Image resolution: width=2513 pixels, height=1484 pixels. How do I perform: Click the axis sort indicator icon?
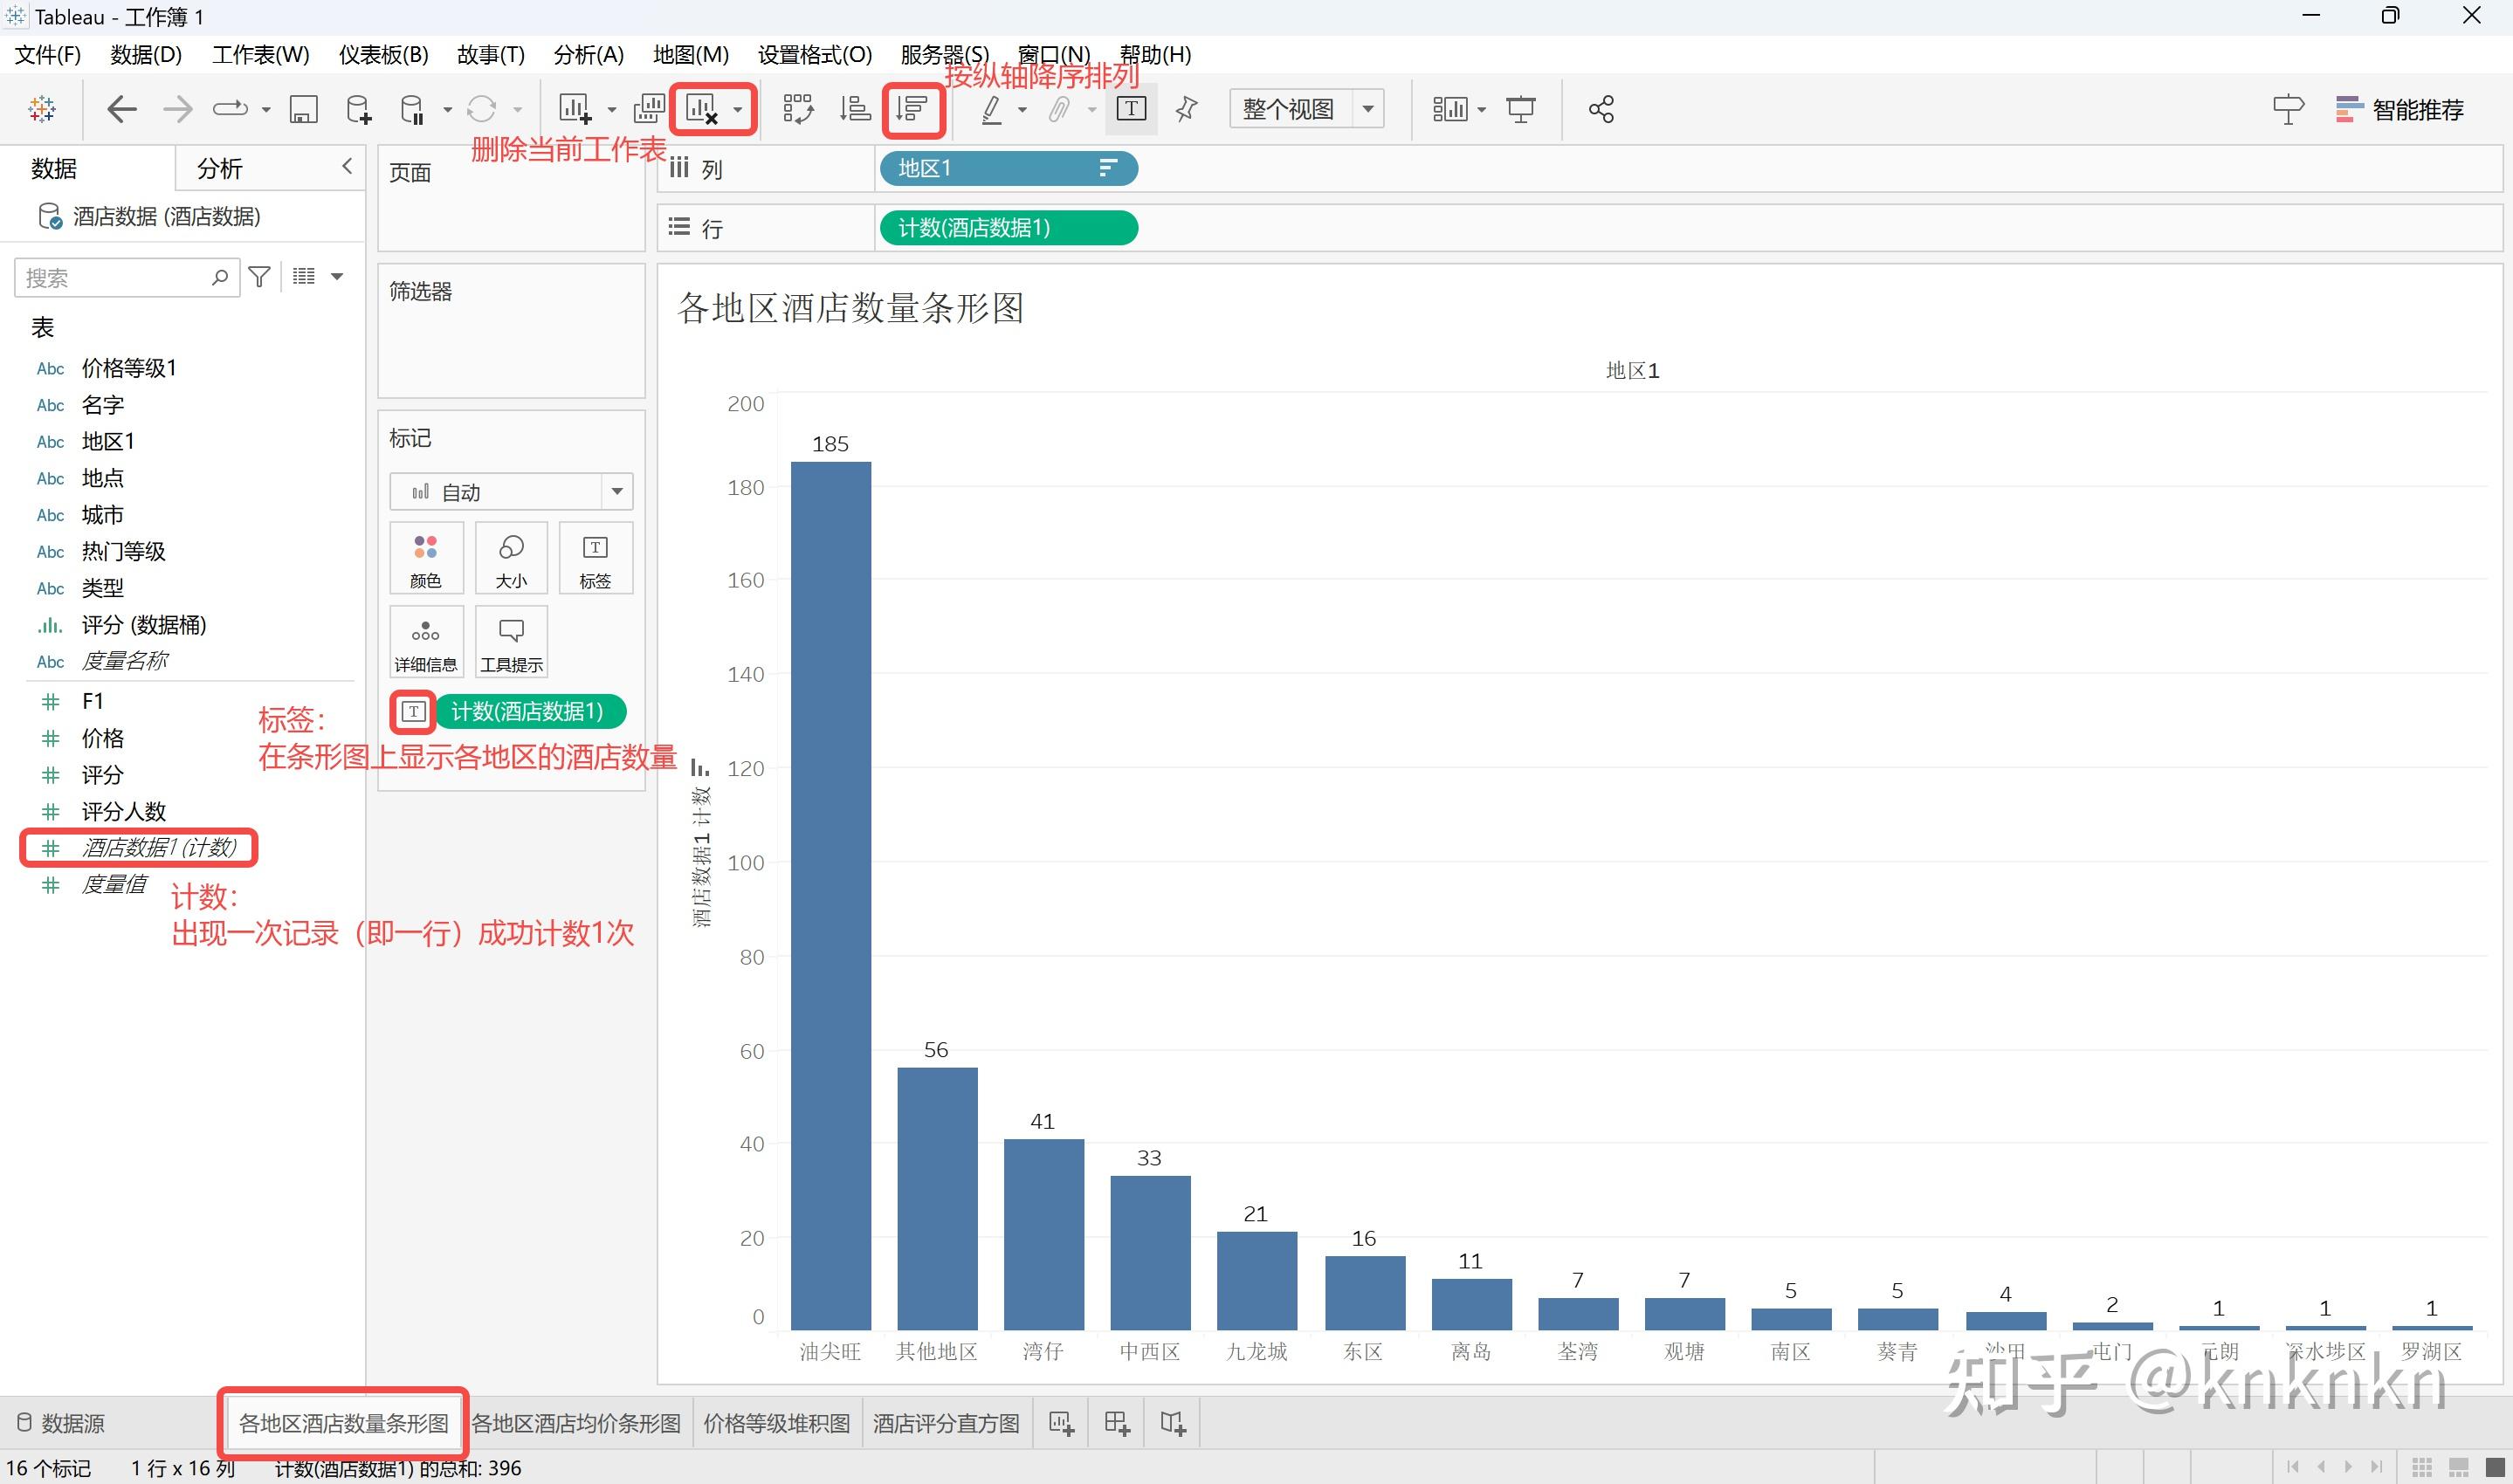point(700,768)
